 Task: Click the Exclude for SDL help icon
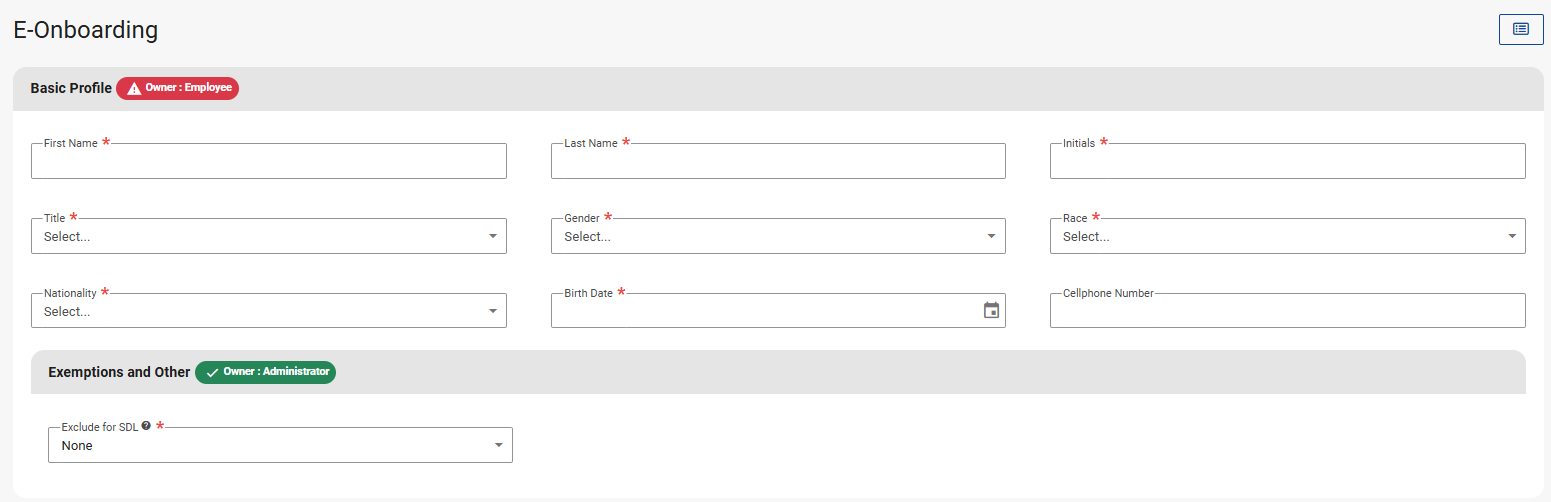click(146, 425)
